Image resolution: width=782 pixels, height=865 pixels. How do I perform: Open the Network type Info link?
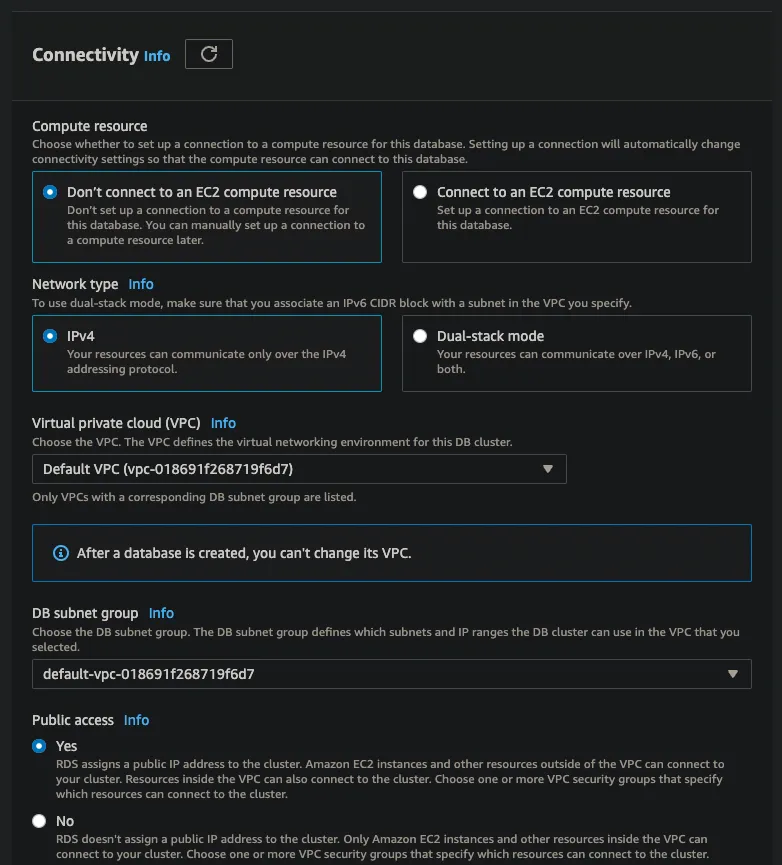(141, 284)
